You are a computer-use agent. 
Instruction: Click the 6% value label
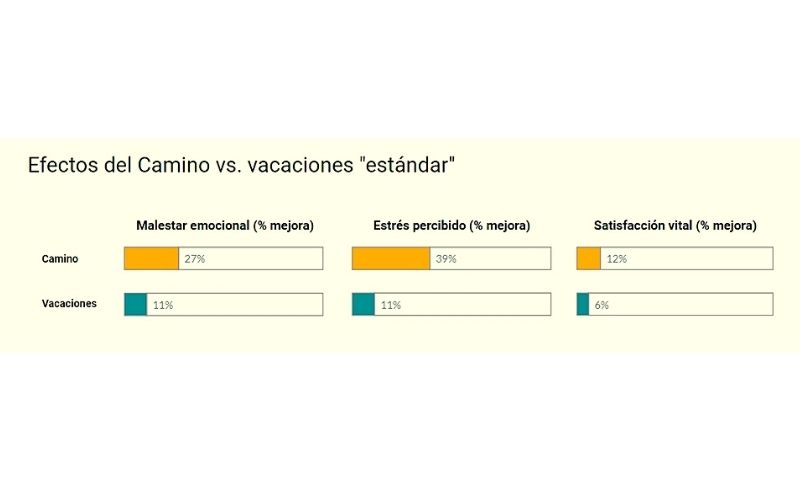pyautogui.click(x=602, y=305)
